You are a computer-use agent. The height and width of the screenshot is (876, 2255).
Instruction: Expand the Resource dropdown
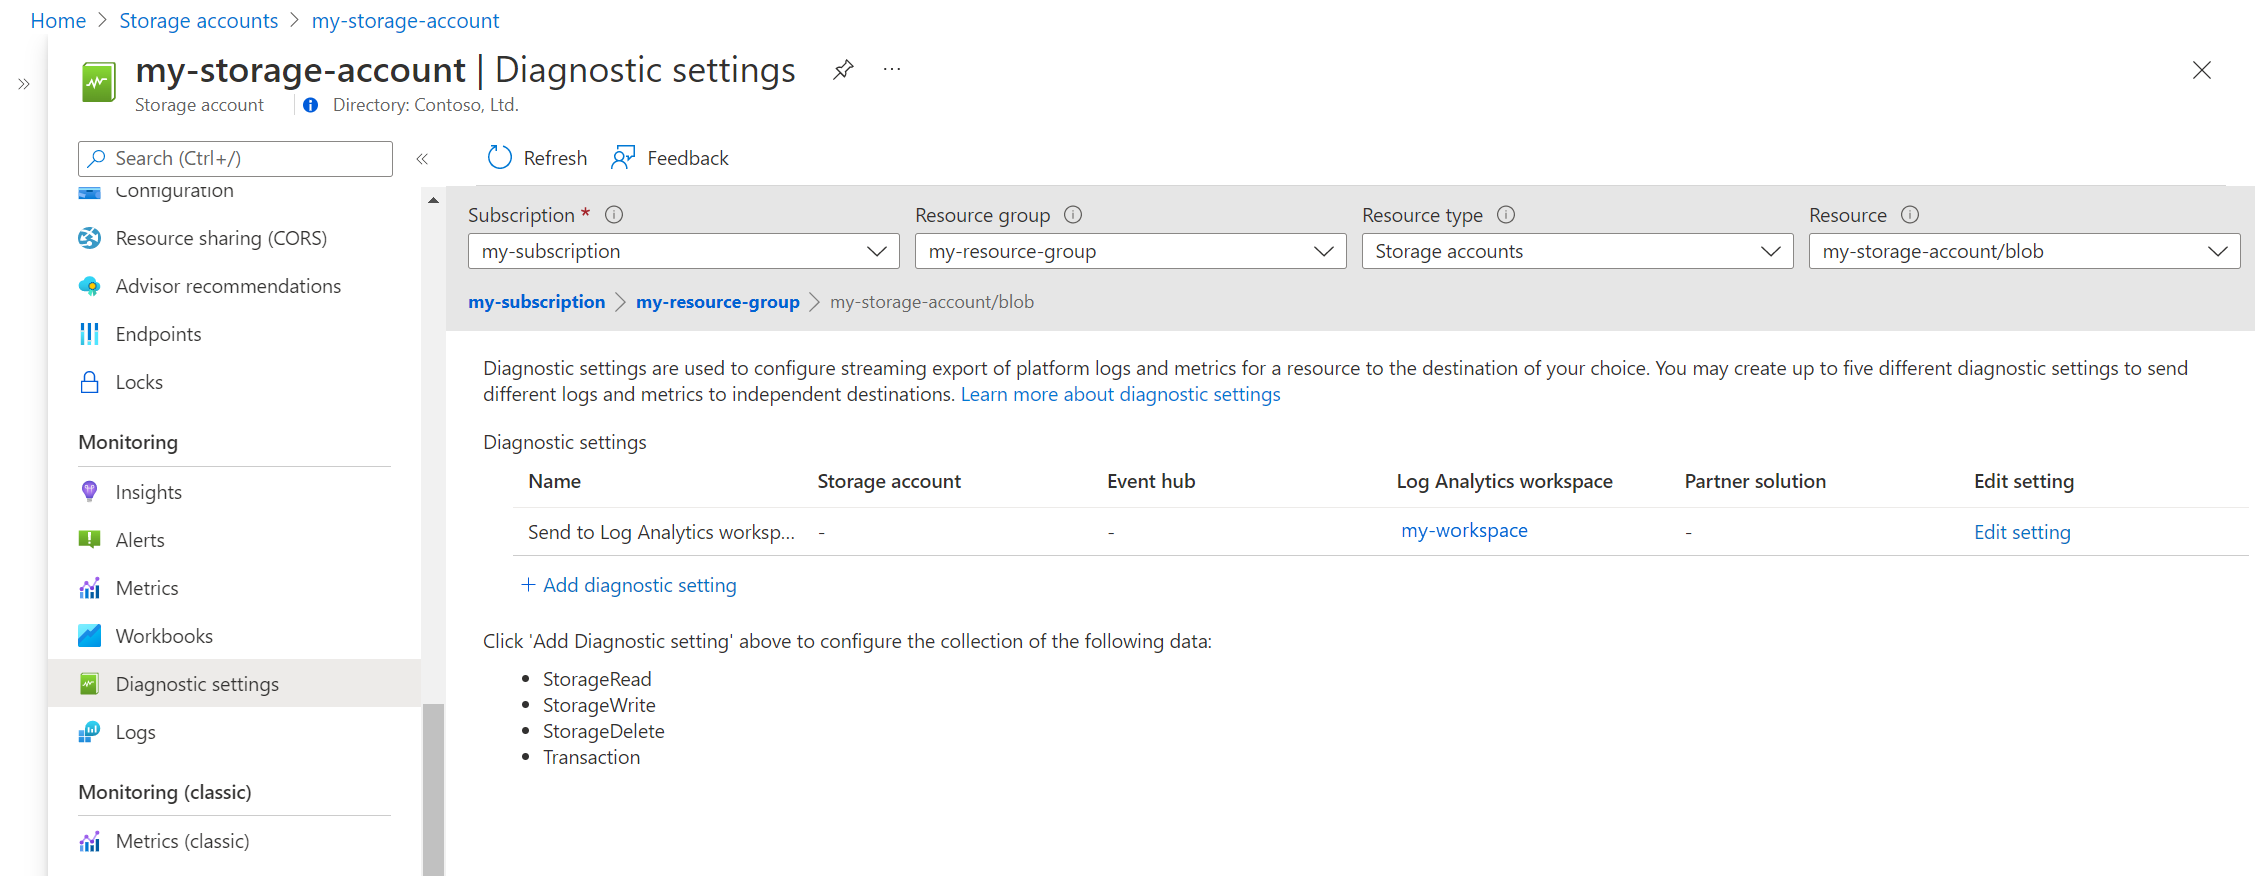tap(2024, 251)
